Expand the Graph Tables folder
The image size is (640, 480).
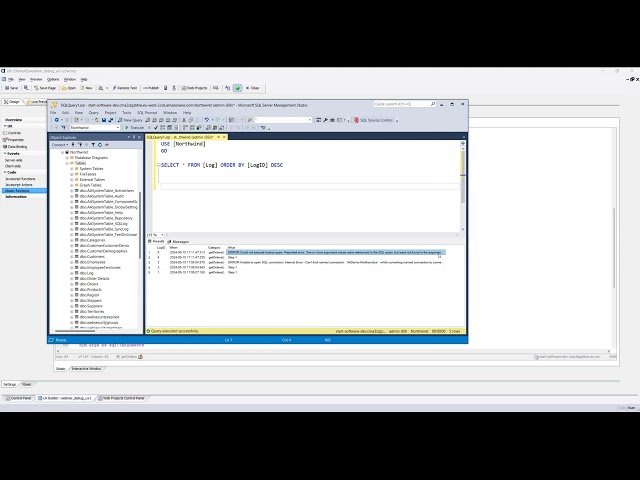72,185
